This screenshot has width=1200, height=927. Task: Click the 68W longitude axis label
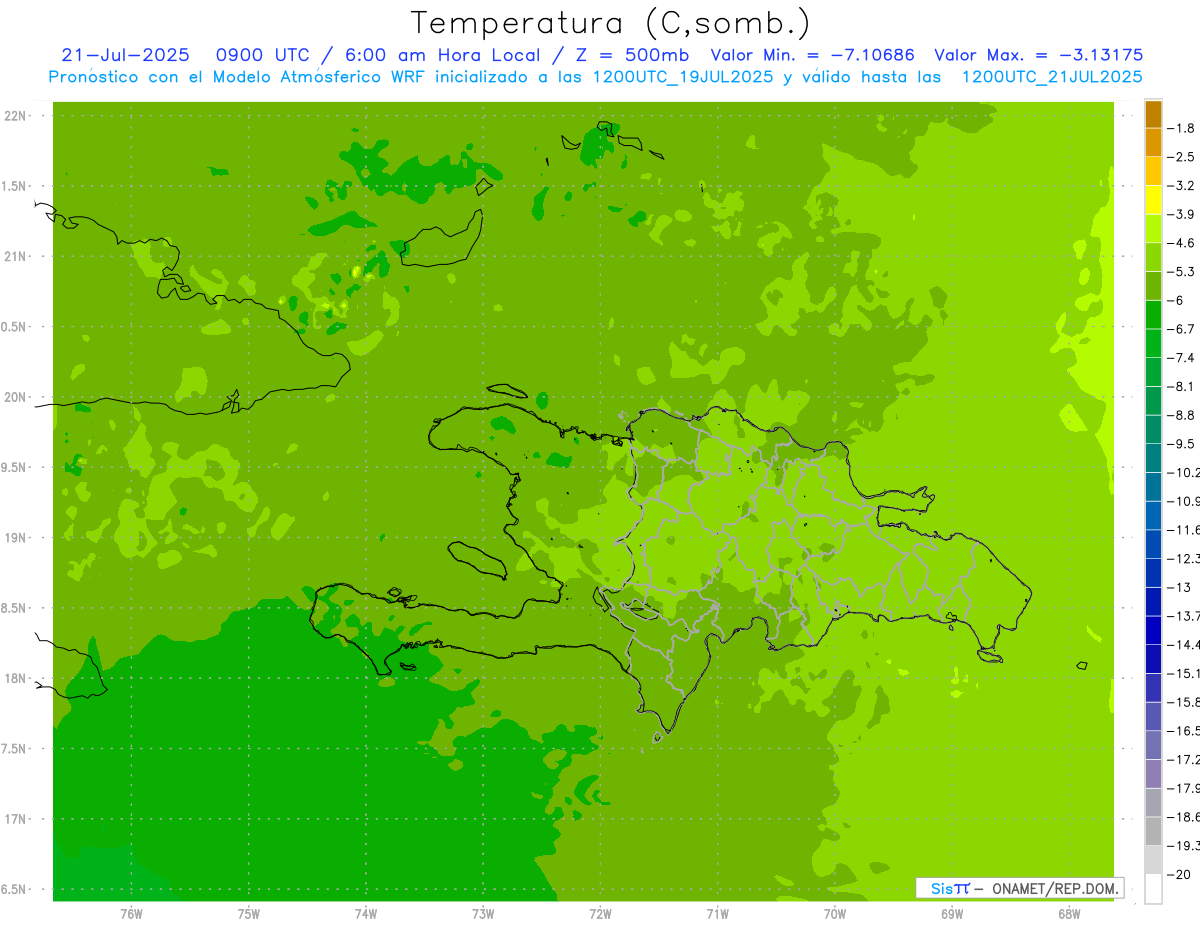(1069, 914)
